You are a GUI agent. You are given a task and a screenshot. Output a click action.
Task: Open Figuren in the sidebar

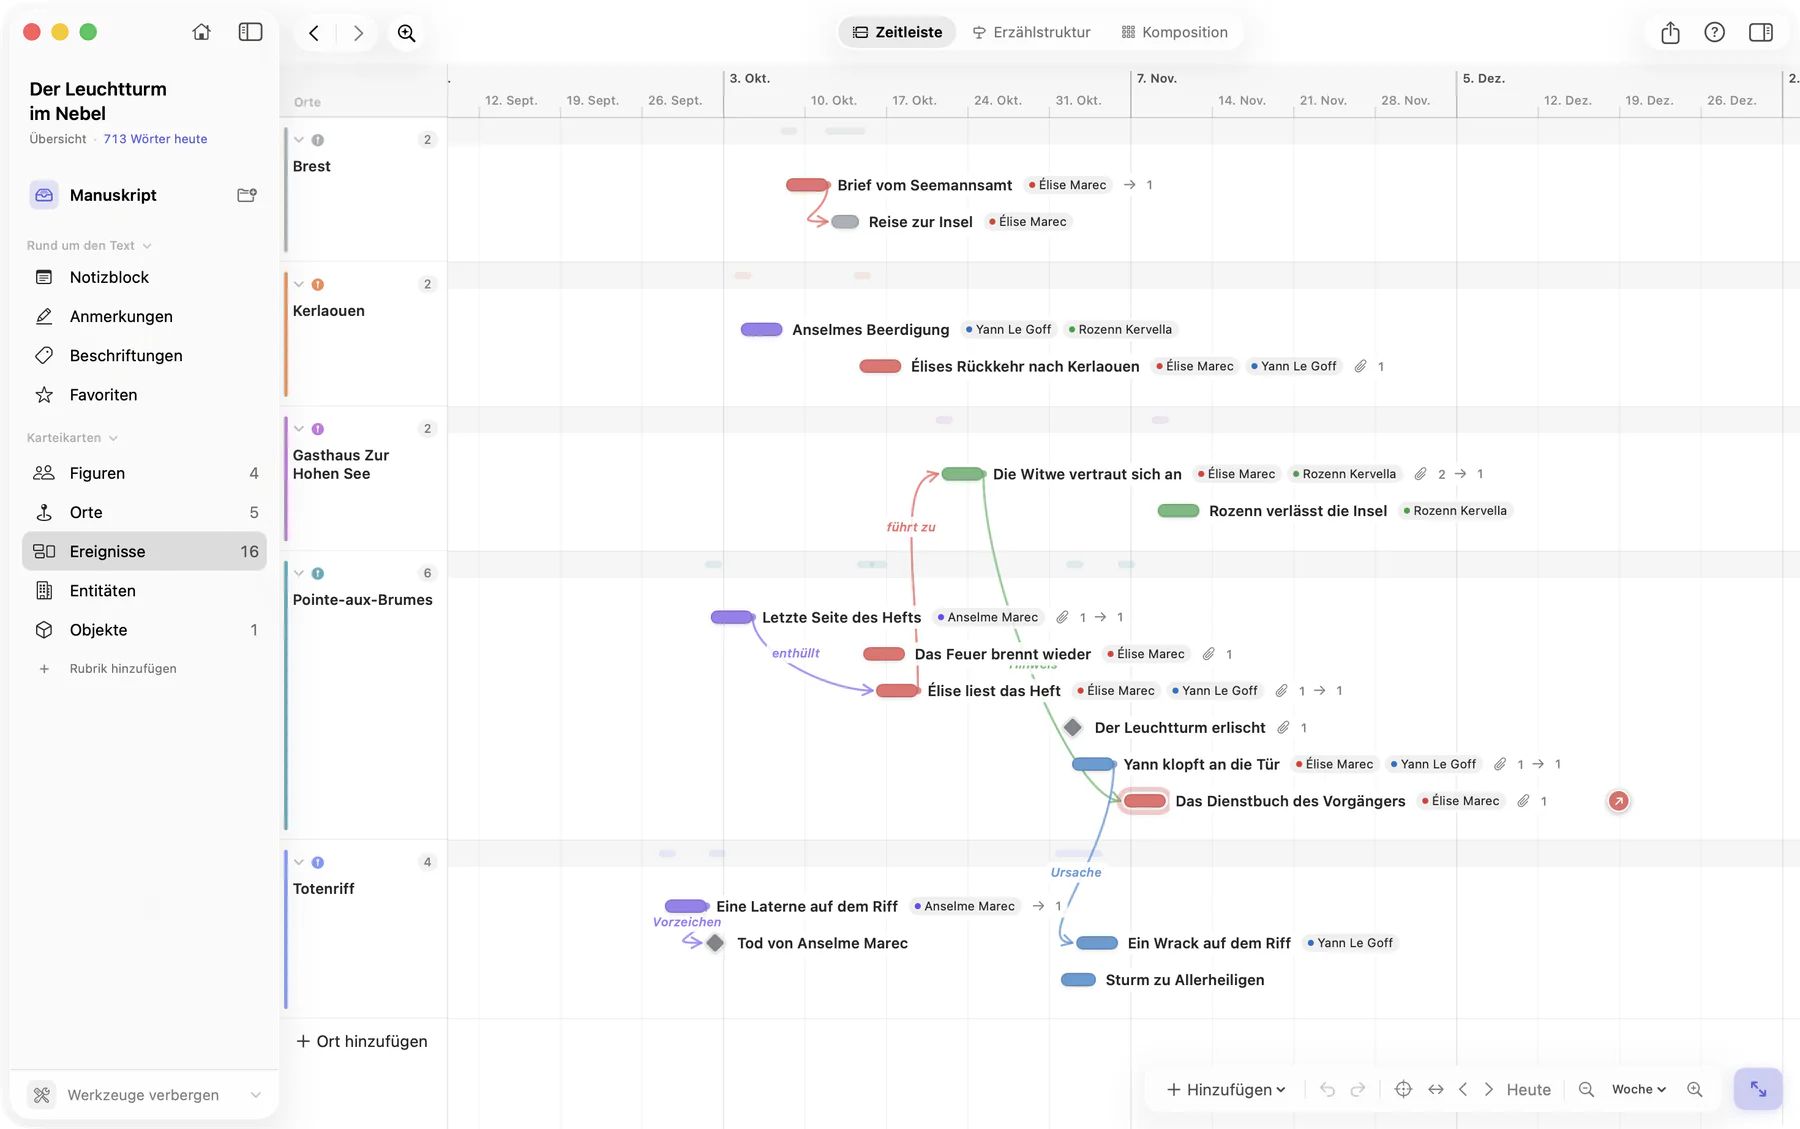(144, 473)
